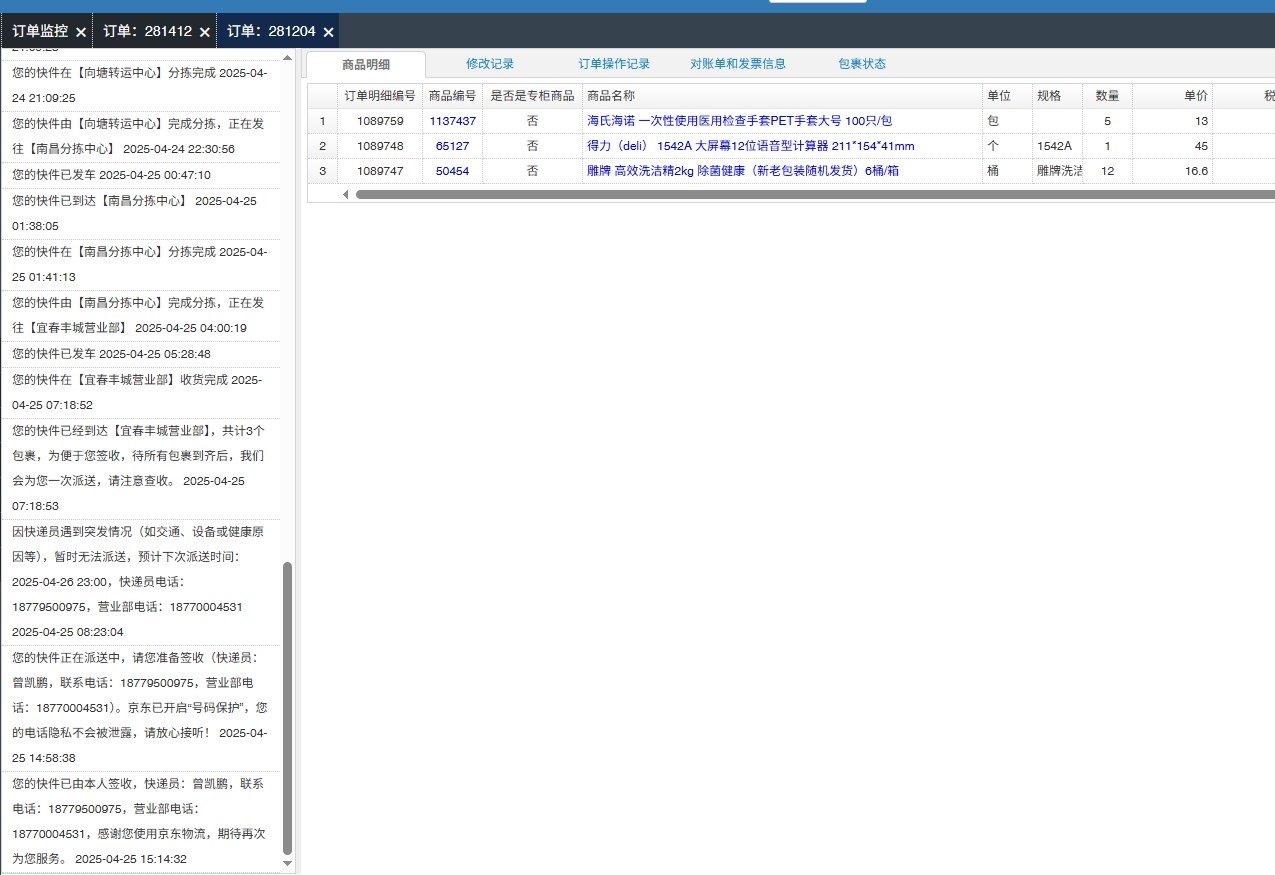This screenshot has width=1275, height=875.
Task: Click the vertical scrollbar thumb in tracking log
Action: tap(288, 708)
